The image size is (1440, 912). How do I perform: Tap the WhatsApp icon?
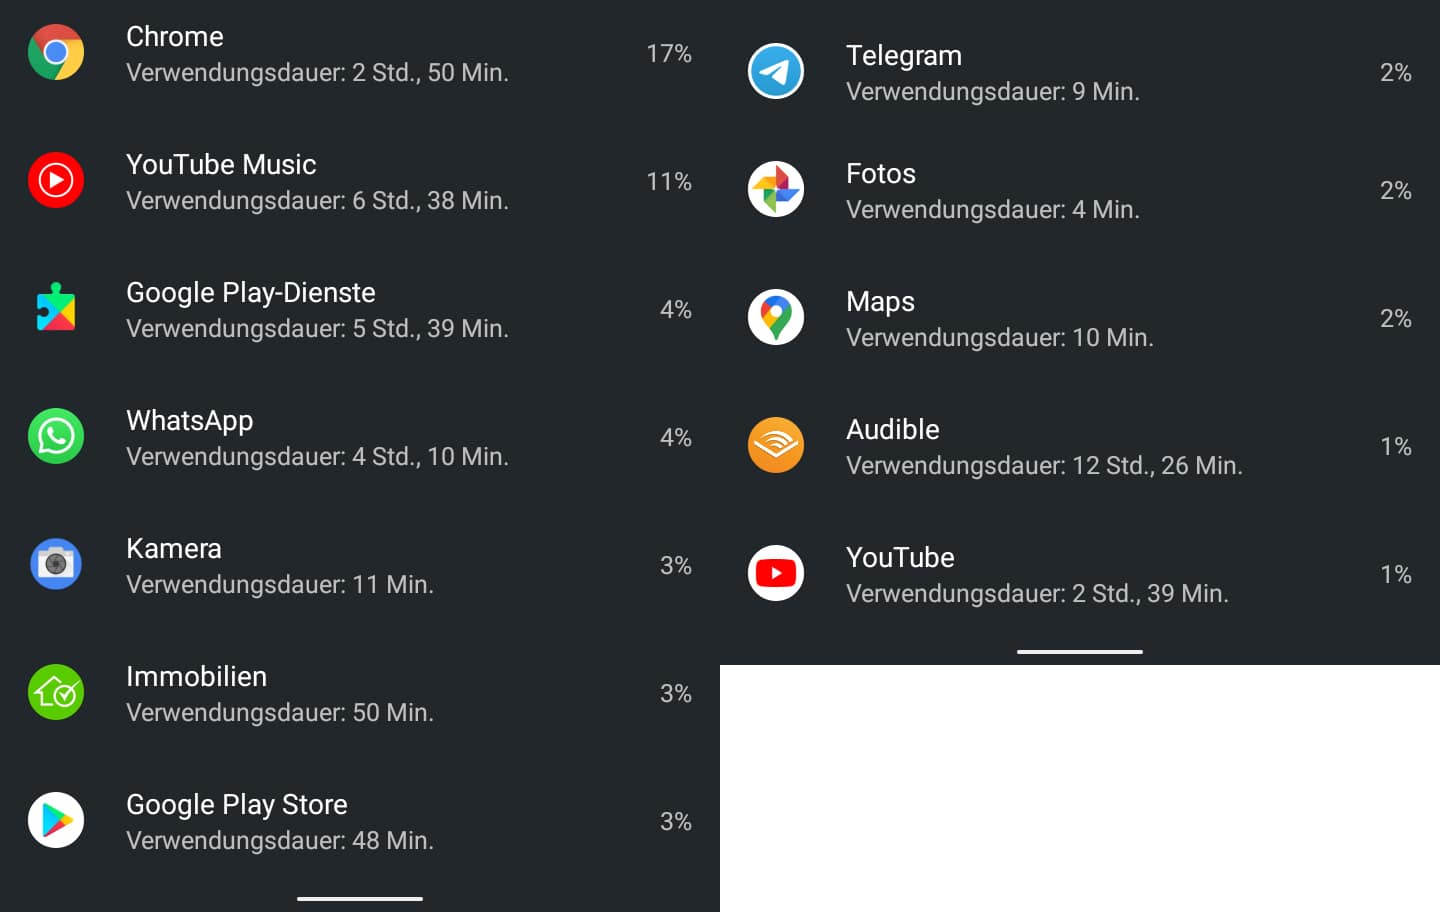[x=56, y=436]
